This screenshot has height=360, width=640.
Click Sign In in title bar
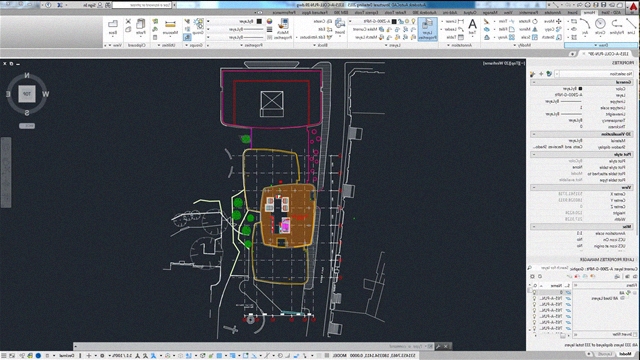click(93, 5)
